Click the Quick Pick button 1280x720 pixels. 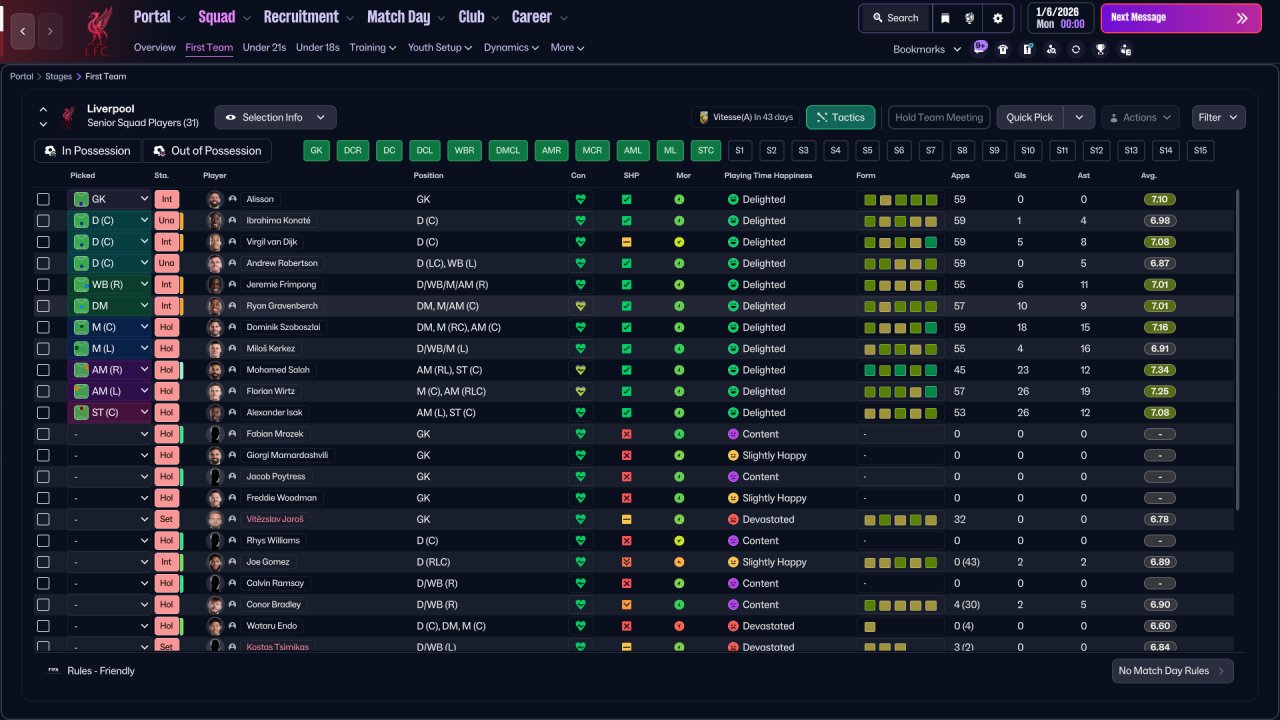1030,117
